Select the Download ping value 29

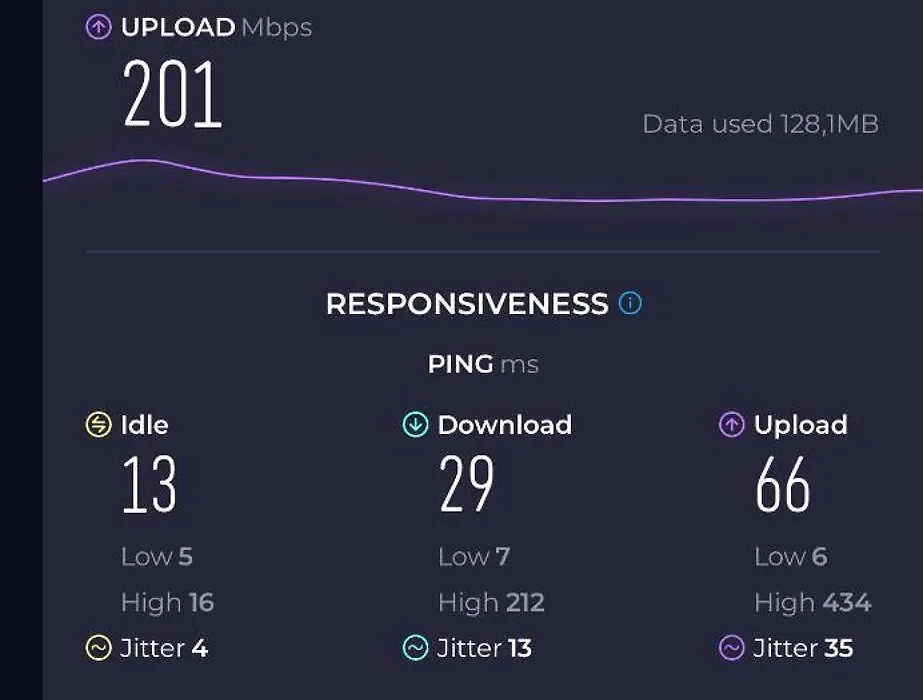tap(466, 484)
